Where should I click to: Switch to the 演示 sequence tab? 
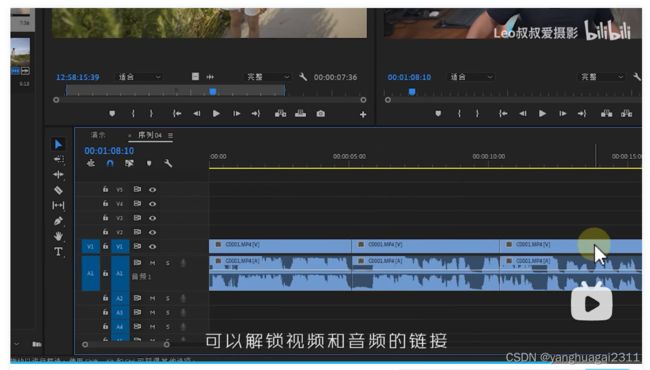pyautogui.click(x=98, y=135)
